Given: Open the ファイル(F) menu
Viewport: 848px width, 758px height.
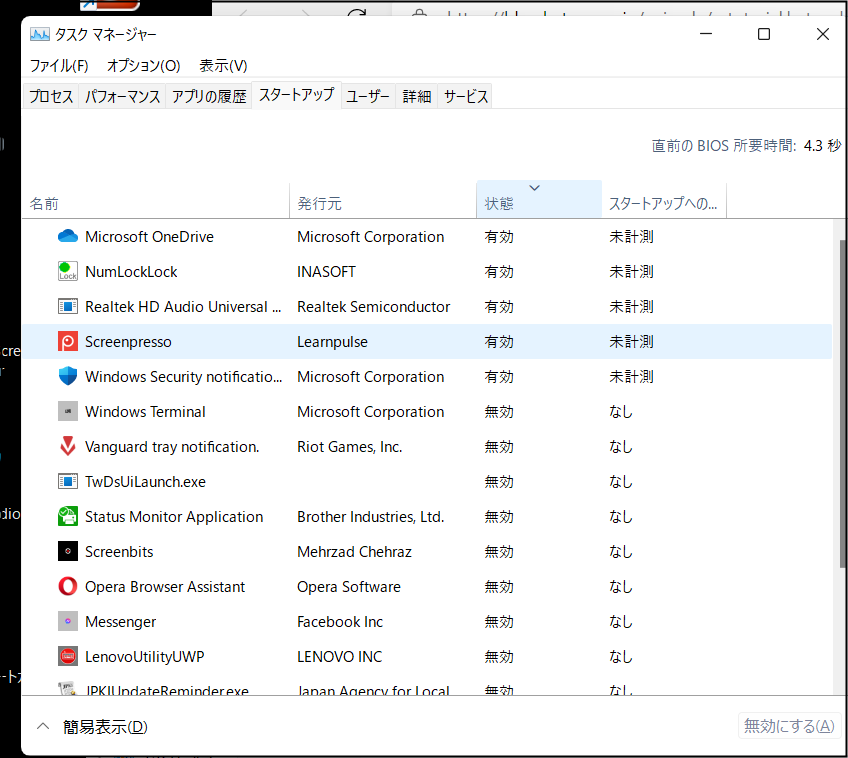Looking at the screenshot, I should click(x=59, y=66).
